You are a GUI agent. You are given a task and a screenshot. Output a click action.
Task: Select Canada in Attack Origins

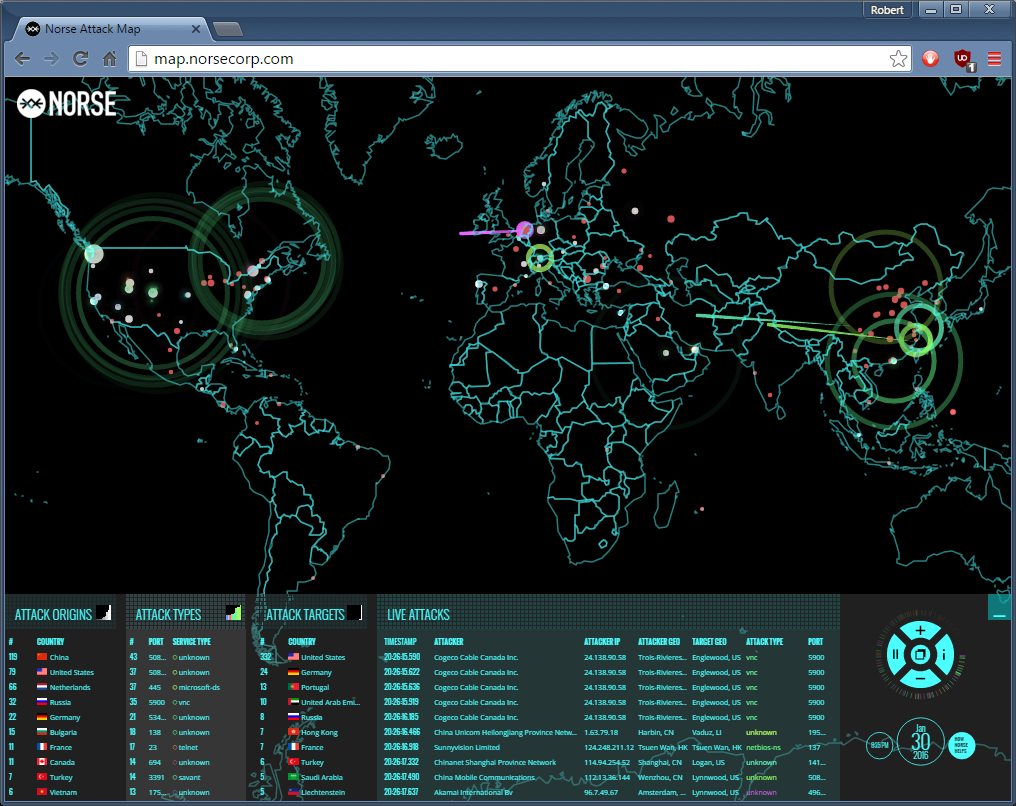pos(60,762)
